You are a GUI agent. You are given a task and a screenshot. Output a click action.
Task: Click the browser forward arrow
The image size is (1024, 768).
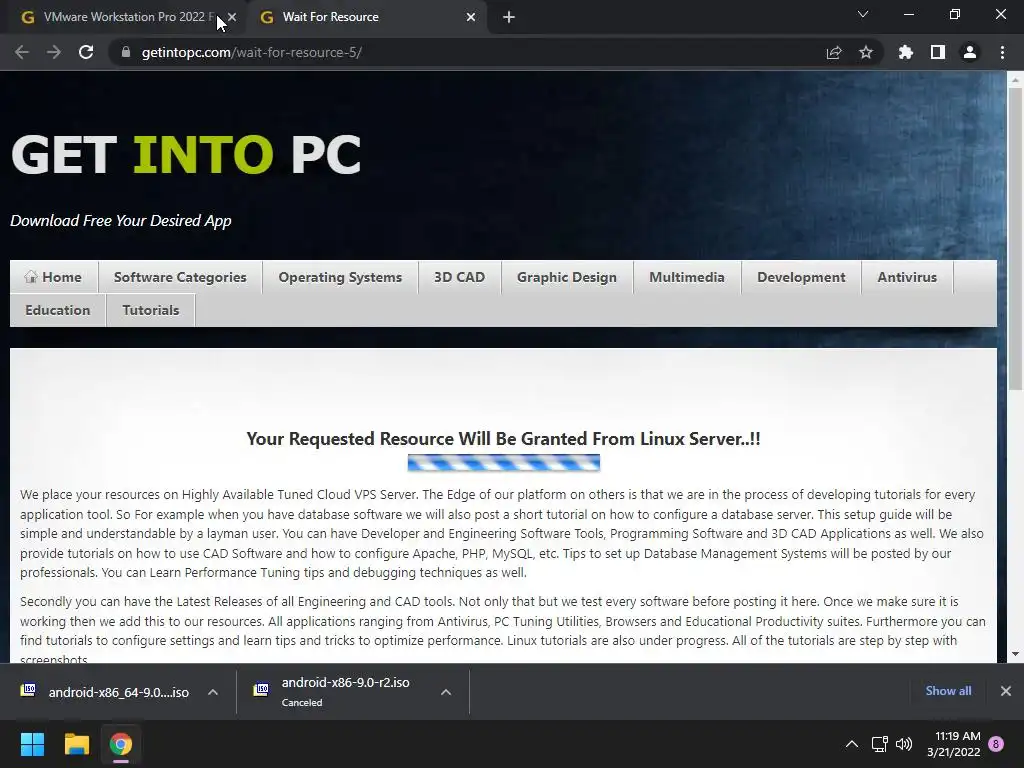54,52
